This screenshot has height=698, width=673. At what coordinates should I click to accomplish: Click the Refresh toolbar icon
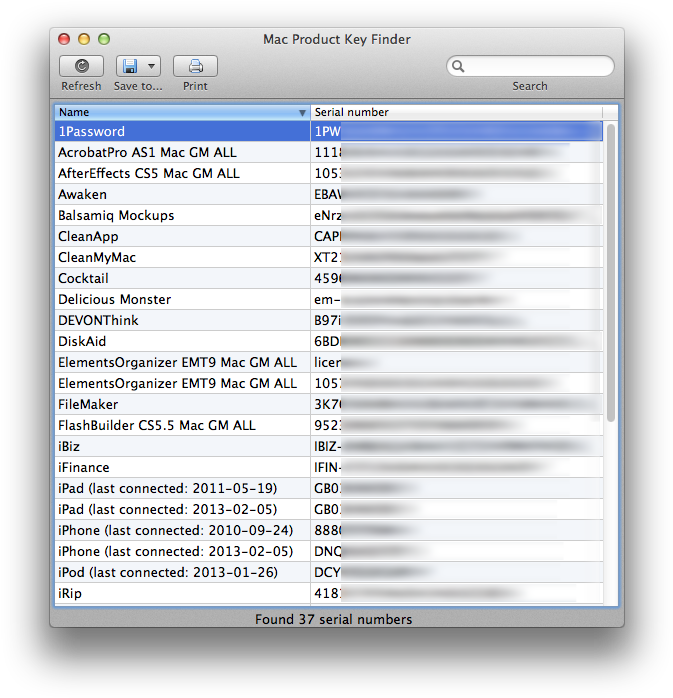81,66
